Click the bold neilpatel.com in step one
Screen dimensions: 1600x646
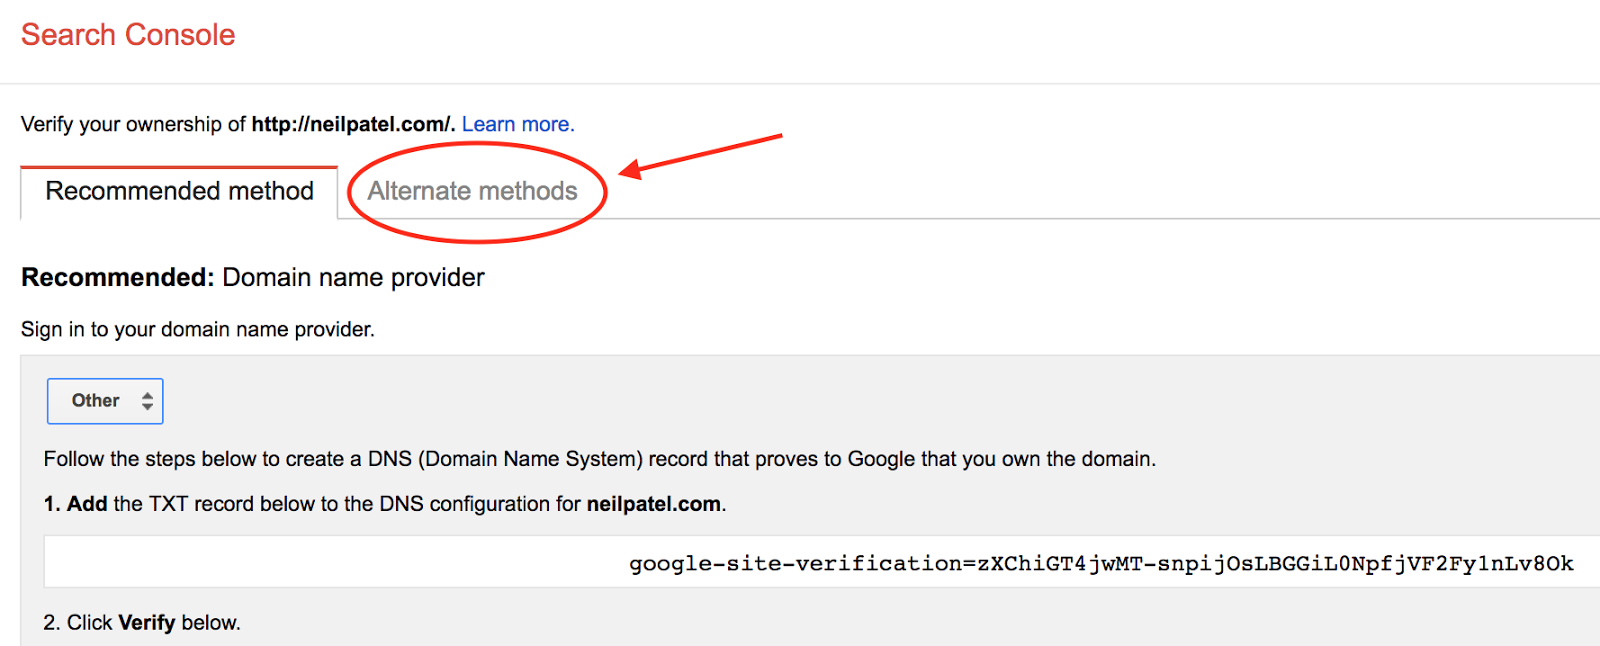[654, 504]
